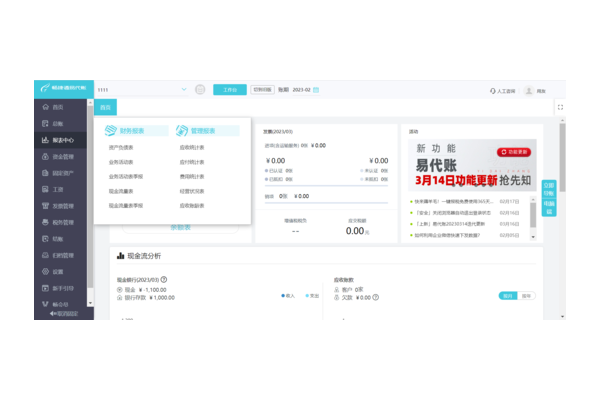Open 应收账龄表 from the management reports
This screenshot has width=600, height=400.
[x=192, y=206]
